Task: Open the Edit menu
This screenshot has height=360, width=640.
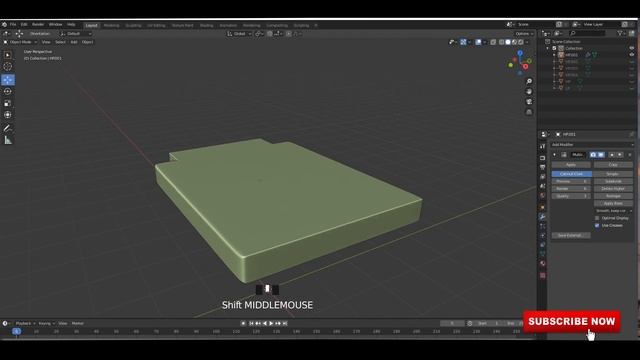Action: tap(24, 24)
